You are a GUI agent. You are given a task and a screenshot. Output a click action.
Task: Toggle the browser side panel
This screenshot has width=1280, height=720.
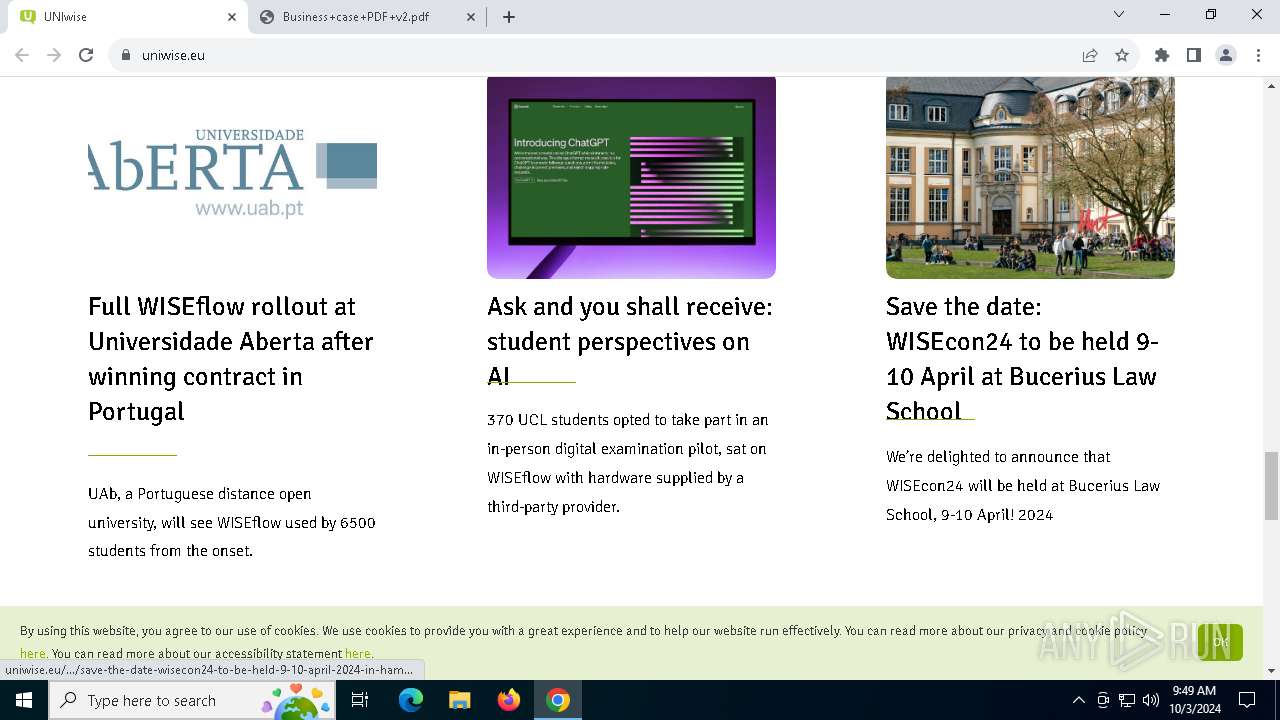(x=1194, y=55)
